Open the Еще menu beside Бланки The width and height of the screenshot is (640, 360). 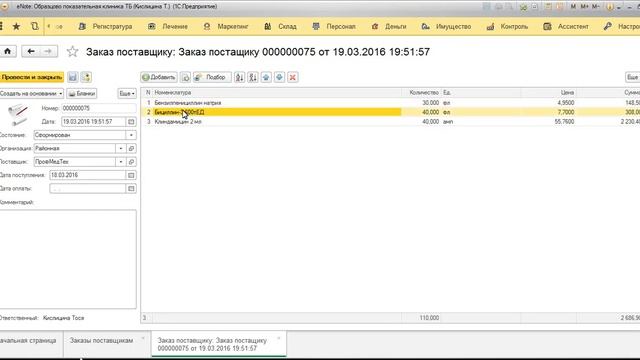[127, 93]
